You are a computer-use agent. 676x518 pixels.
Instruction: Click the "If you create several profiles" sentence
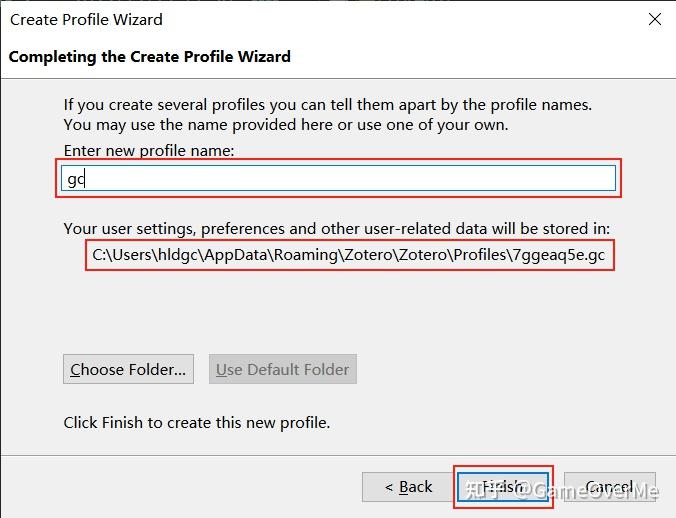pos(327,104)
